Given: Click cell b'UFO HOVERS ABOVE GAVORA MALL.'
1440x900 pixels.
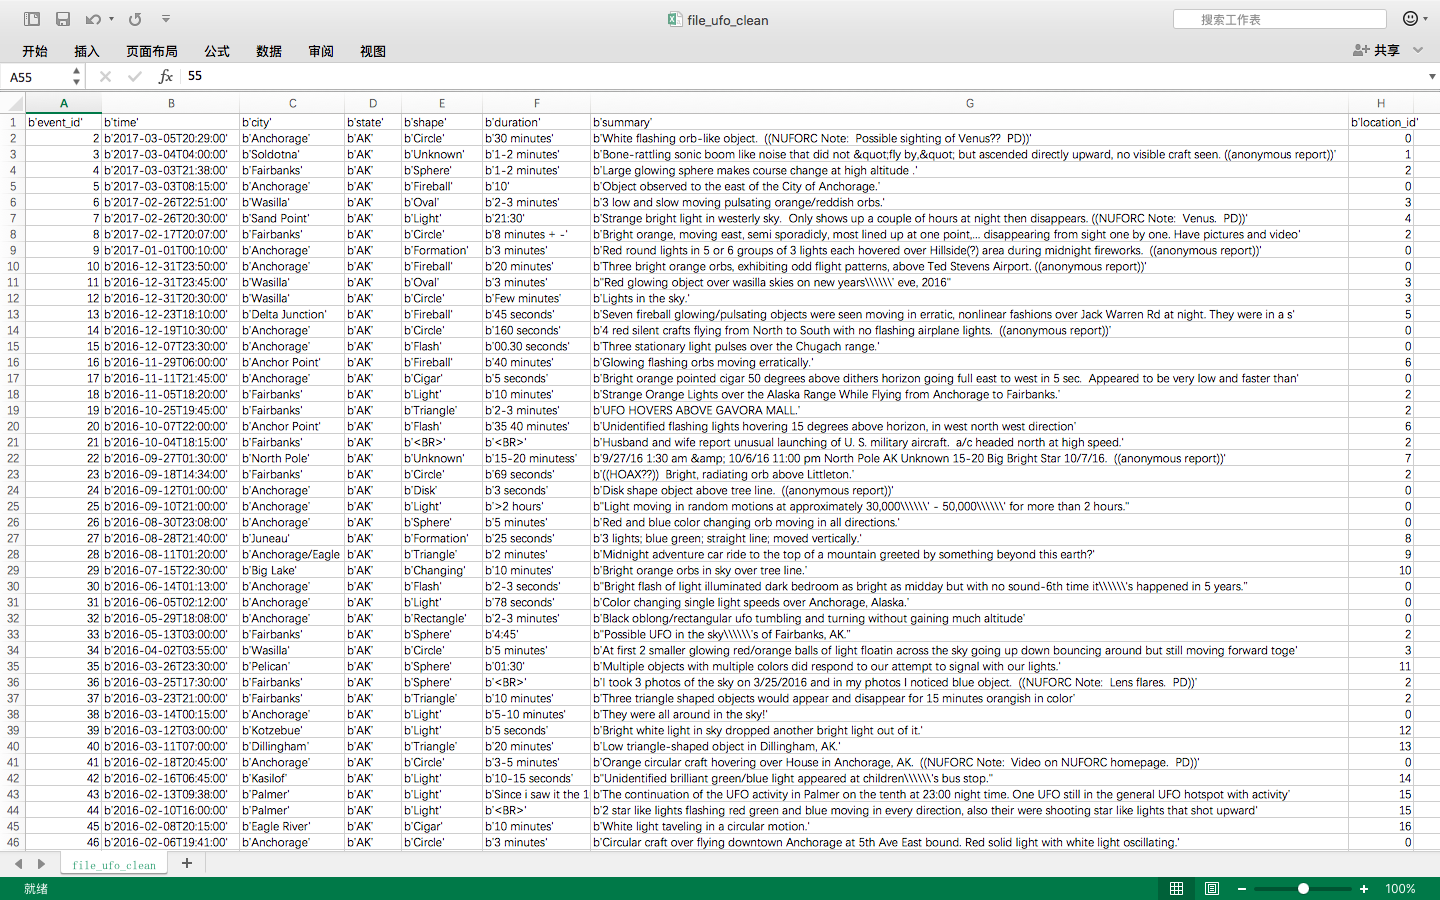Looking at the screenshot, I should [x=969, y=410].
